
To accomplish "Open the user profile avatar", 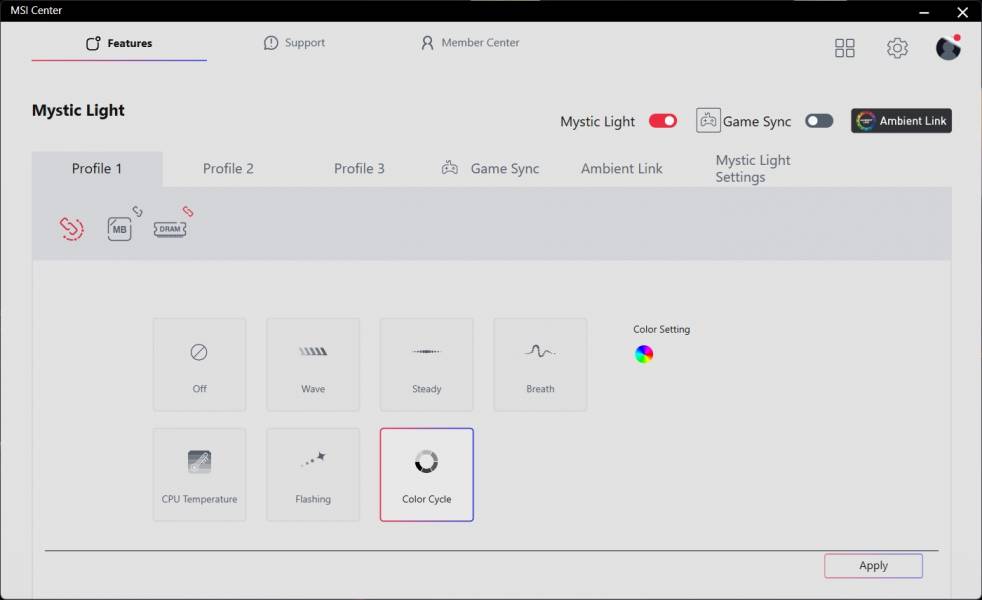I will pos(948,48).
